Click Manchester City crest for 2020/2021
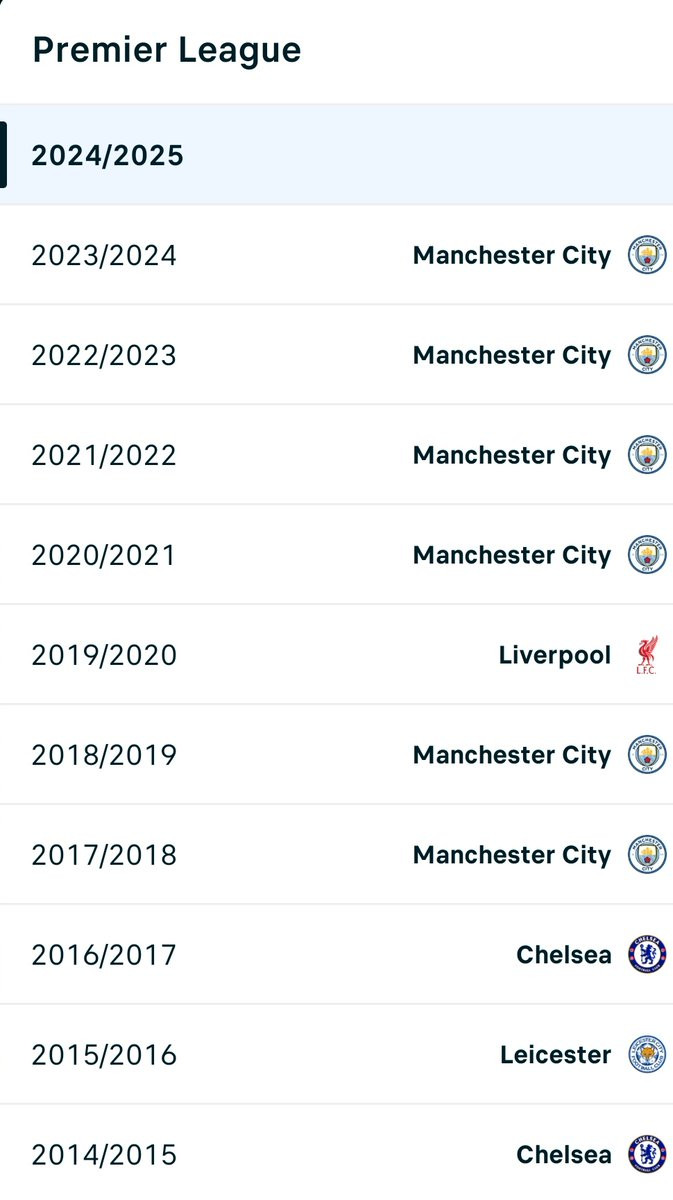 tap(647, 555)
